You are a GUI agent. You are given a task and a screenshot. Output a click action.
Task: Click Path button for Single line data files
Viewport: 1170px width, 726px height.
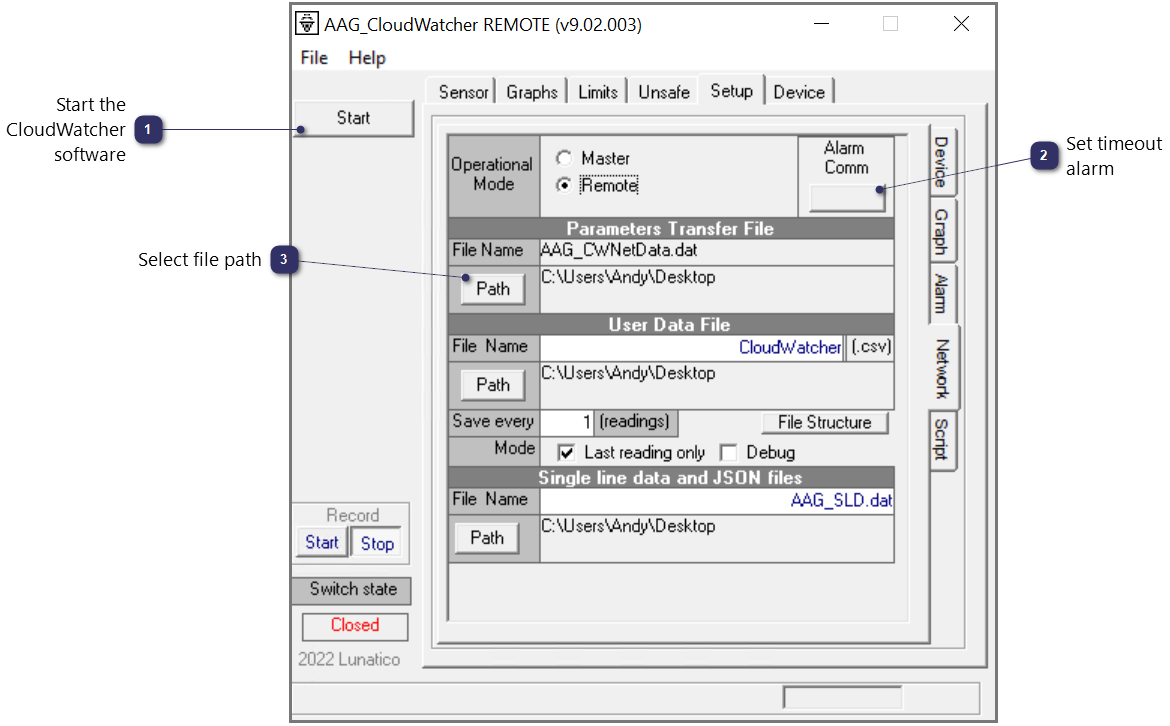(487, 538)
